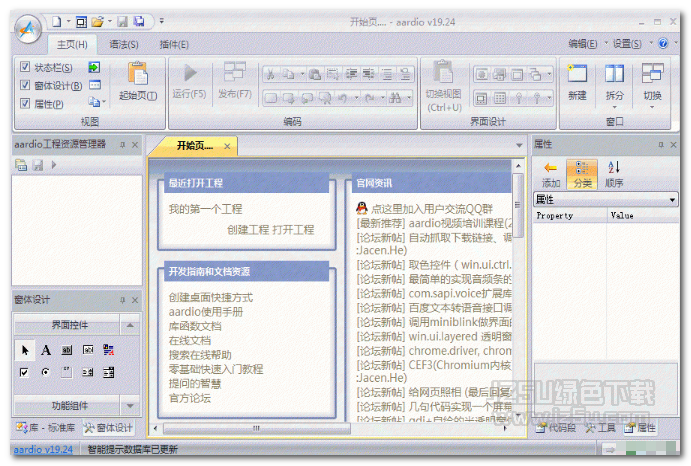The image size is (691, 466).
Task: Expand the 功能组件 section arrow
Action: pyautogui.click(x=130, y=406)
